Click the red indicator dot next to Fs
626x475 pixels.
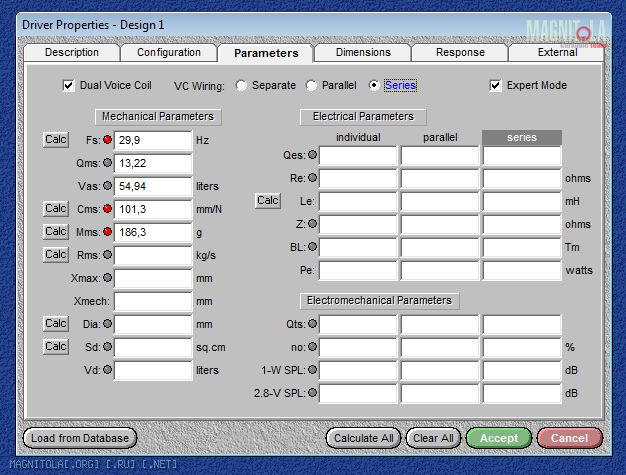pyautogui.click(x=108, y=140)
